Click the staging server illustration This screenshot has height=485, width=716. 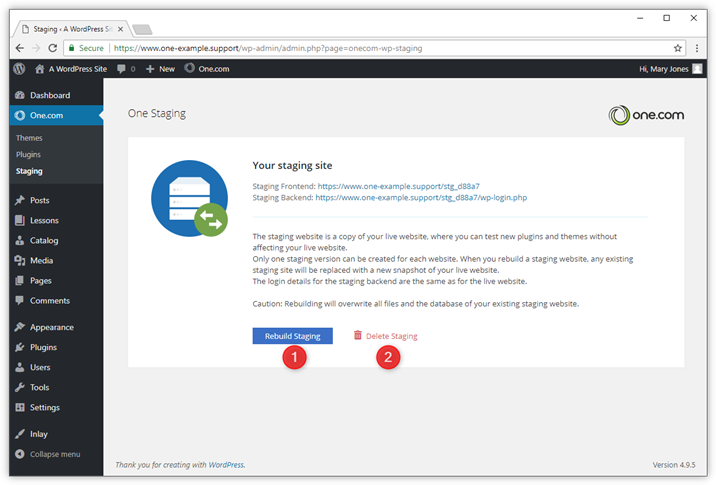190,198
